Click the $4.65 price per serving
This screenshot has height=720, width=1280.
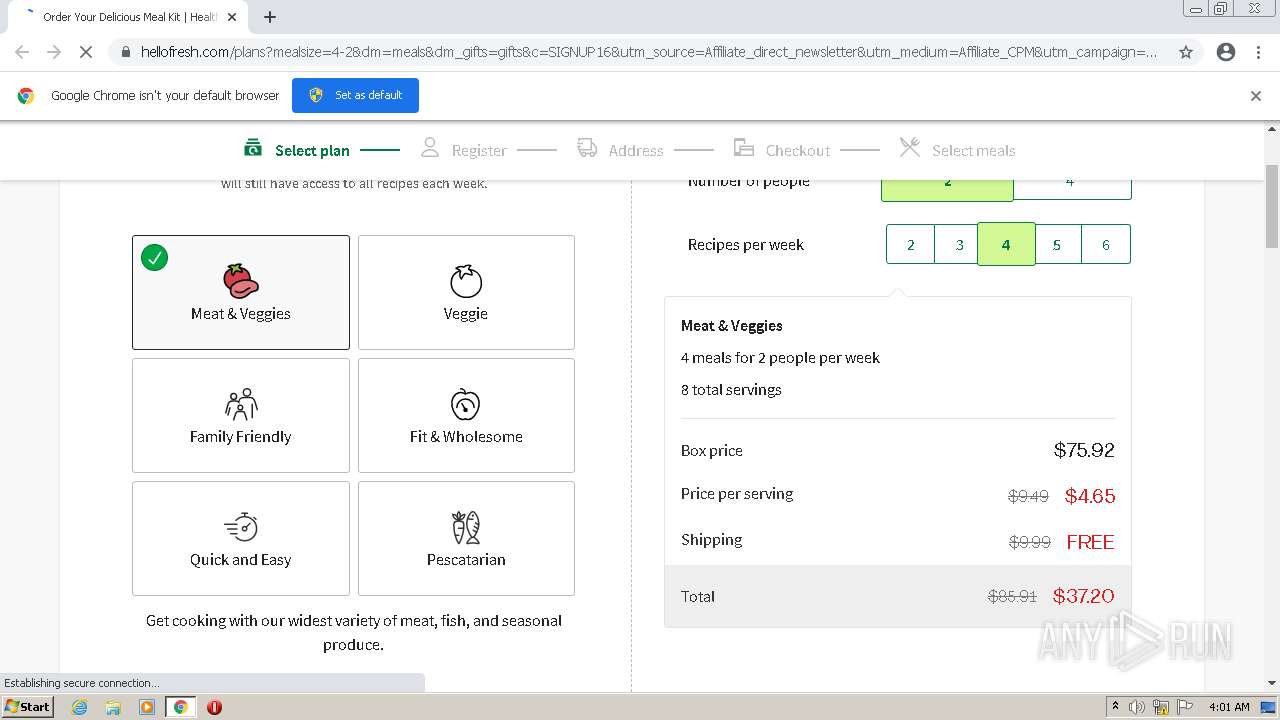tap(1090, 496)
